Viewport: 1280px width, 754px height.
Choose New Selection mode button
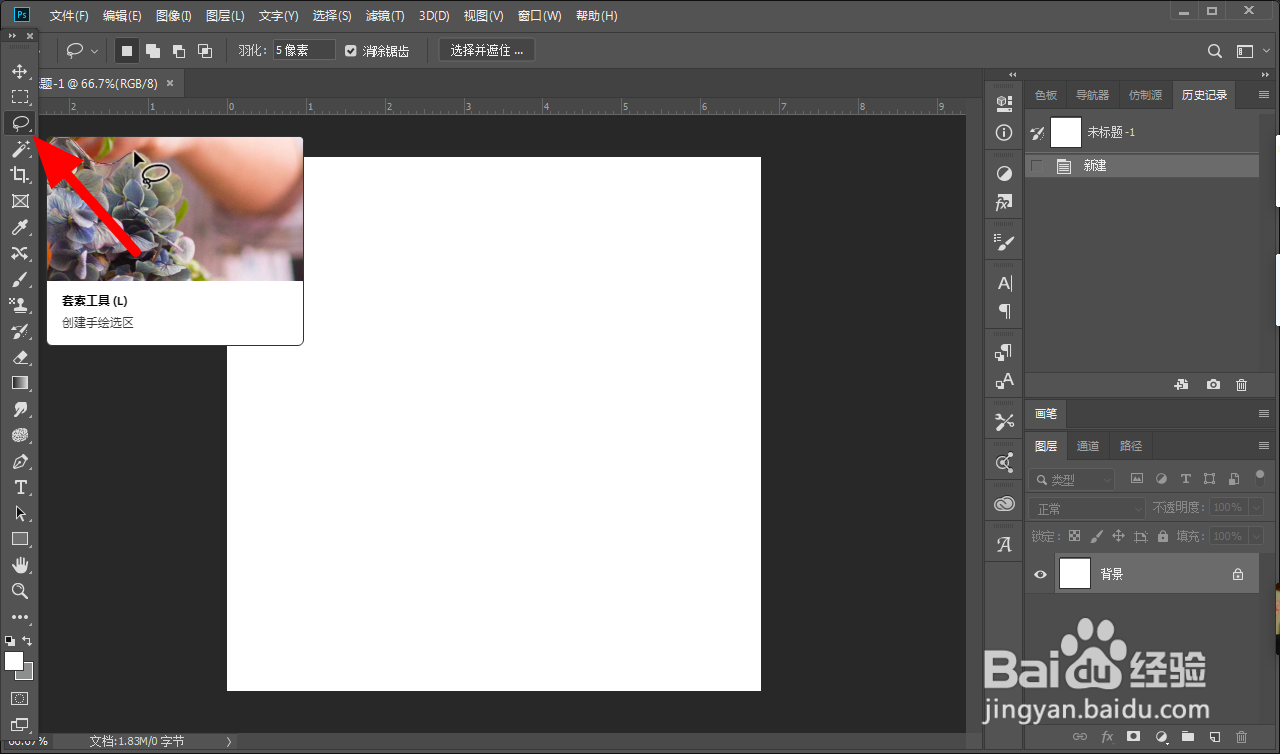pos(127,51)
